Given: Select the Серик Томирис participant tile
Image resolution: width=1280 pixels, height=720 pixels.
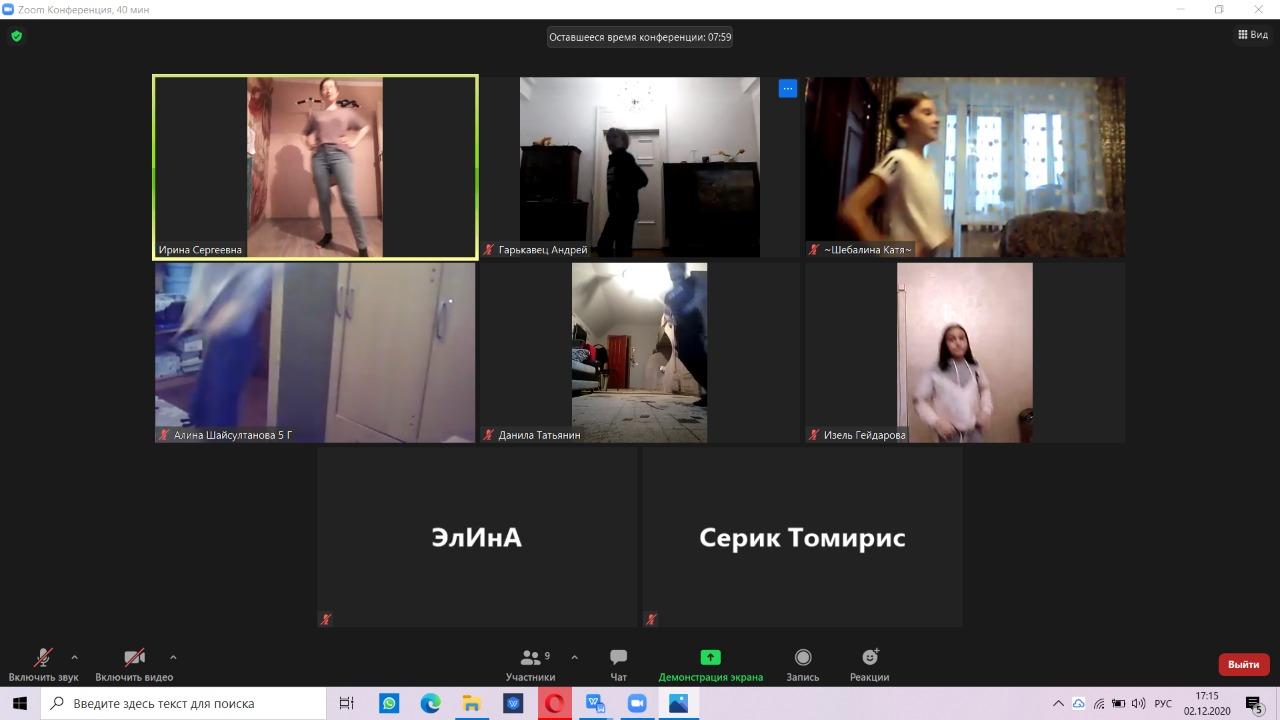Looking at the screenshot, I should [x=802, y=537].
